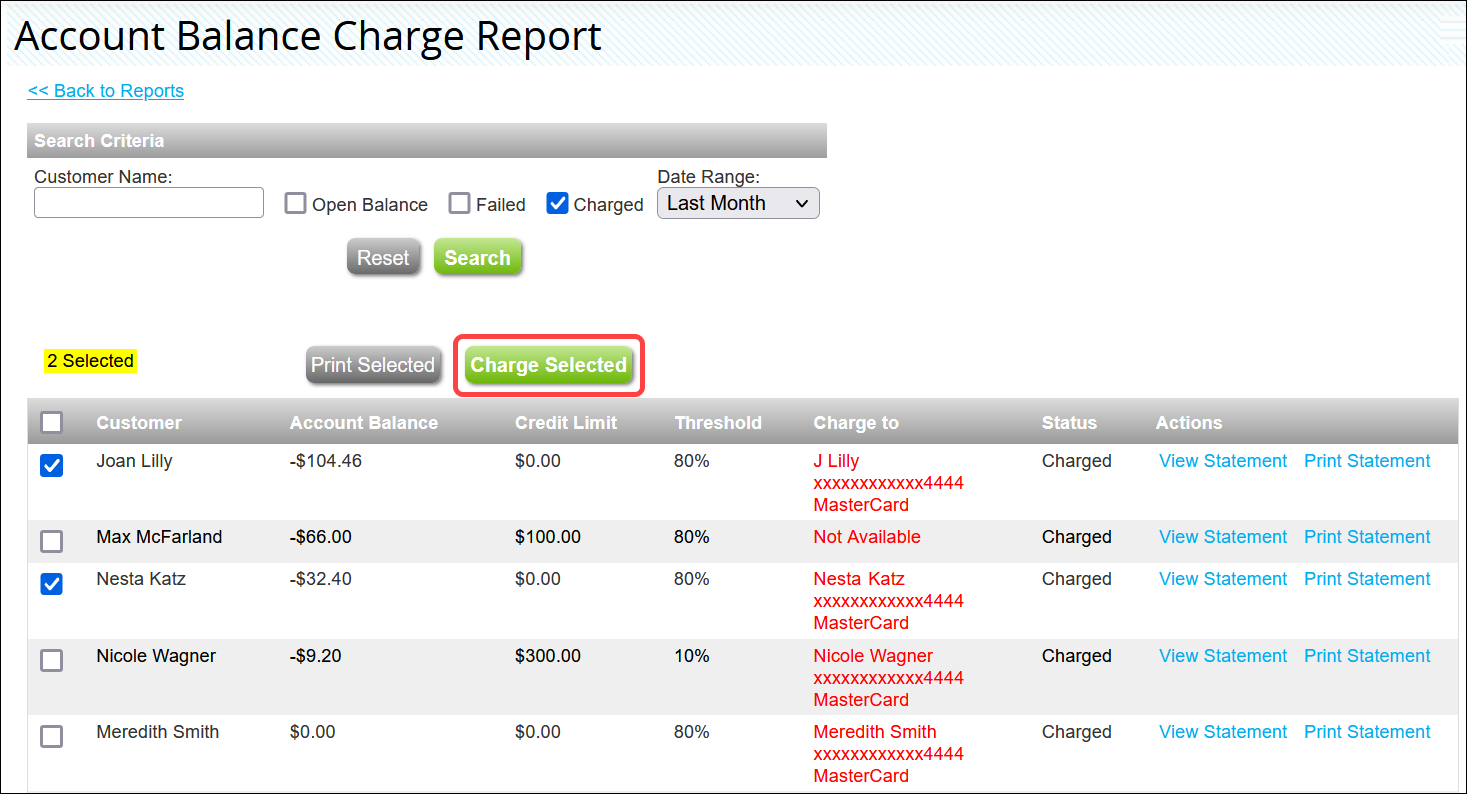Tick the checkbox for Nicole Wagner
Viewport: 1467px width, 794px height.
pyautogui.click(x=52, y=660)
